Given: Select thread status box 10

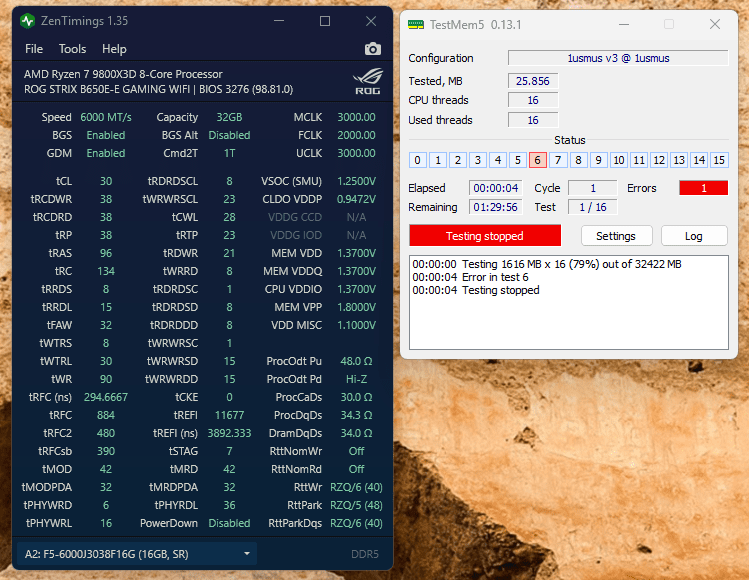Looking at the screenshot, I should [x=619, y=160].
